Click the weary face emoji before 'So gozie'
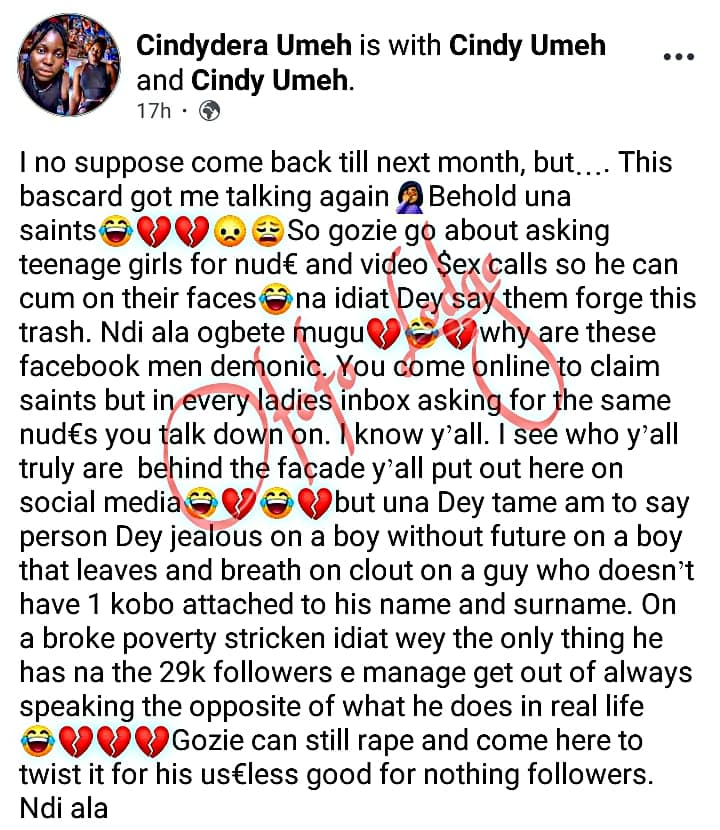Viewport: 720px width, 830px height. click(267, 232)
